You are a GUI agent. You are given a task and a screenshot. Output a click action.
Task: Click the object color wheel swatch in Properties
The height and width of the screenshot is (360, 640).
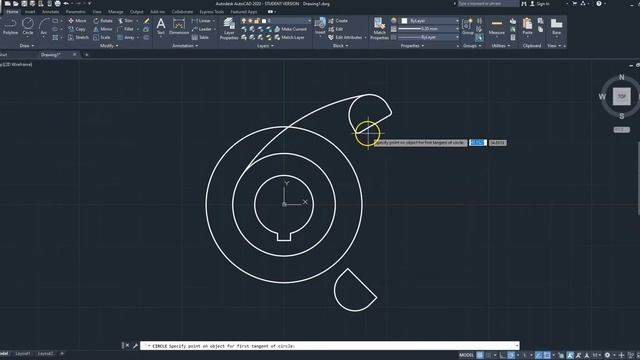pyautogui.click(x=393, y=20)
